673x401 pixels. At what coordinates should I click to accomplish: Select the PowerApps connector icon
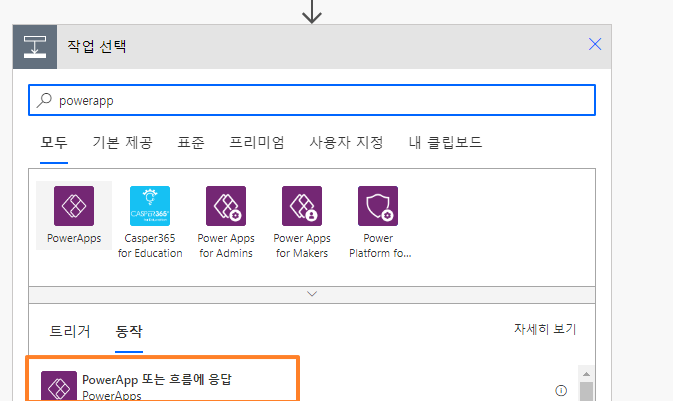click(74, 206)
